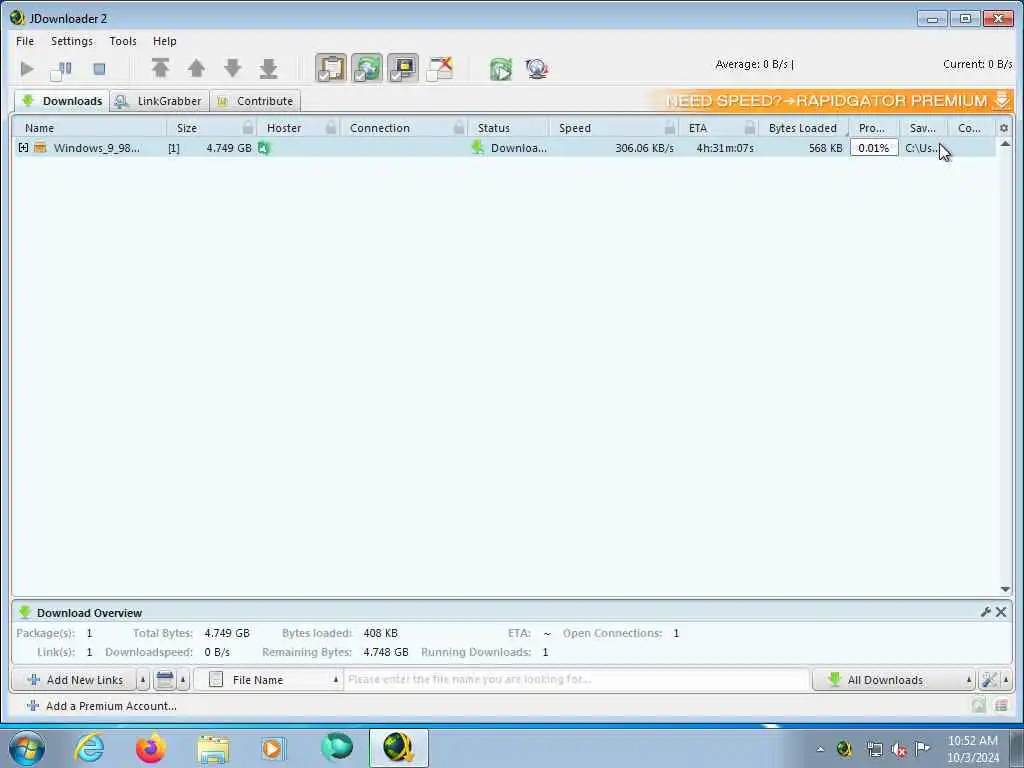
Task: Click scrollbar down arrow in downloads table
Action: click(1005, 589)
